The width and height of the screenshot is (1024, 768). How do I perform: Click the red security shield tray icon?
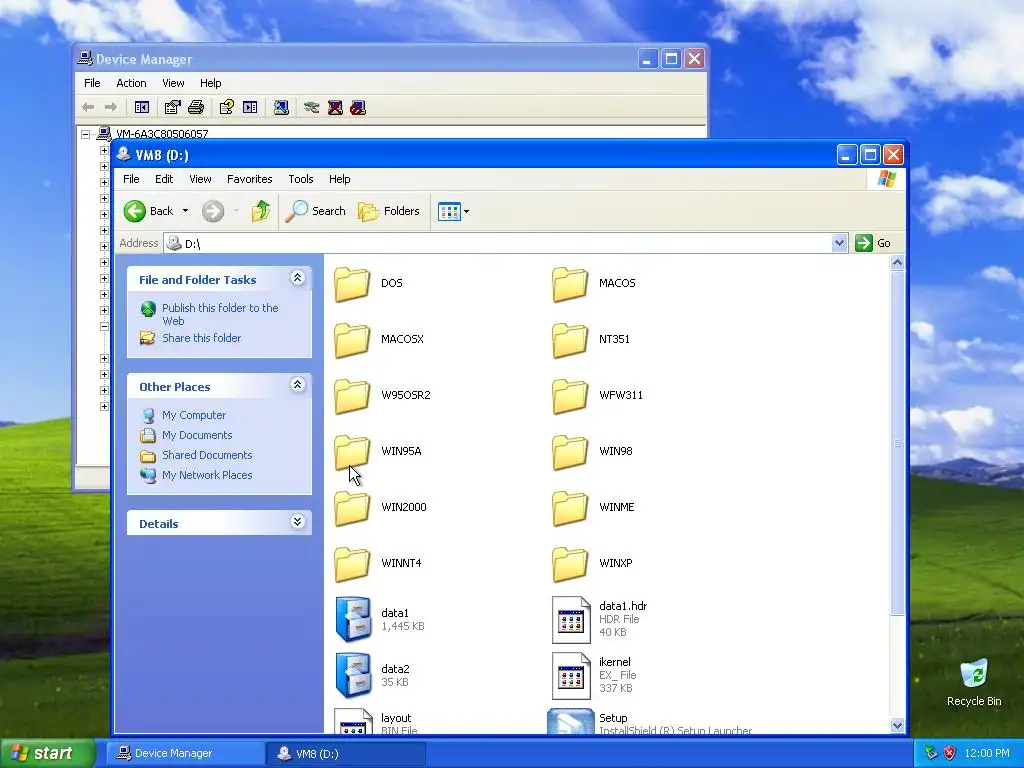point(950,753)
